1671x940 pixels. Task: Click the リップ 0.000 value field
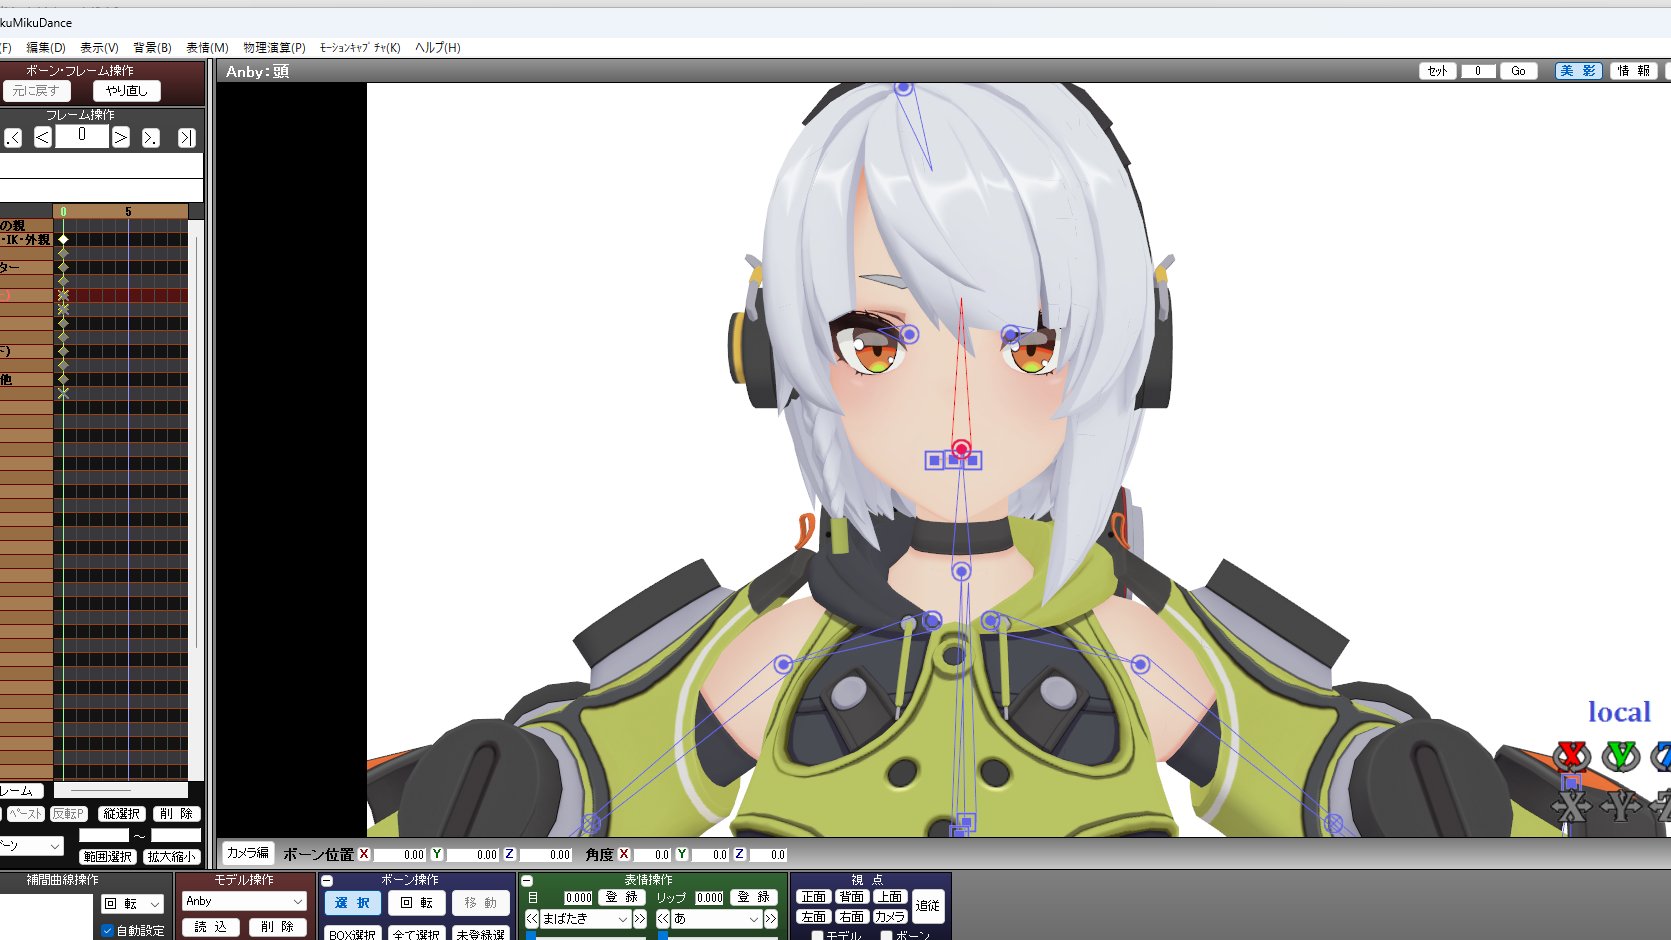(709, 898)
